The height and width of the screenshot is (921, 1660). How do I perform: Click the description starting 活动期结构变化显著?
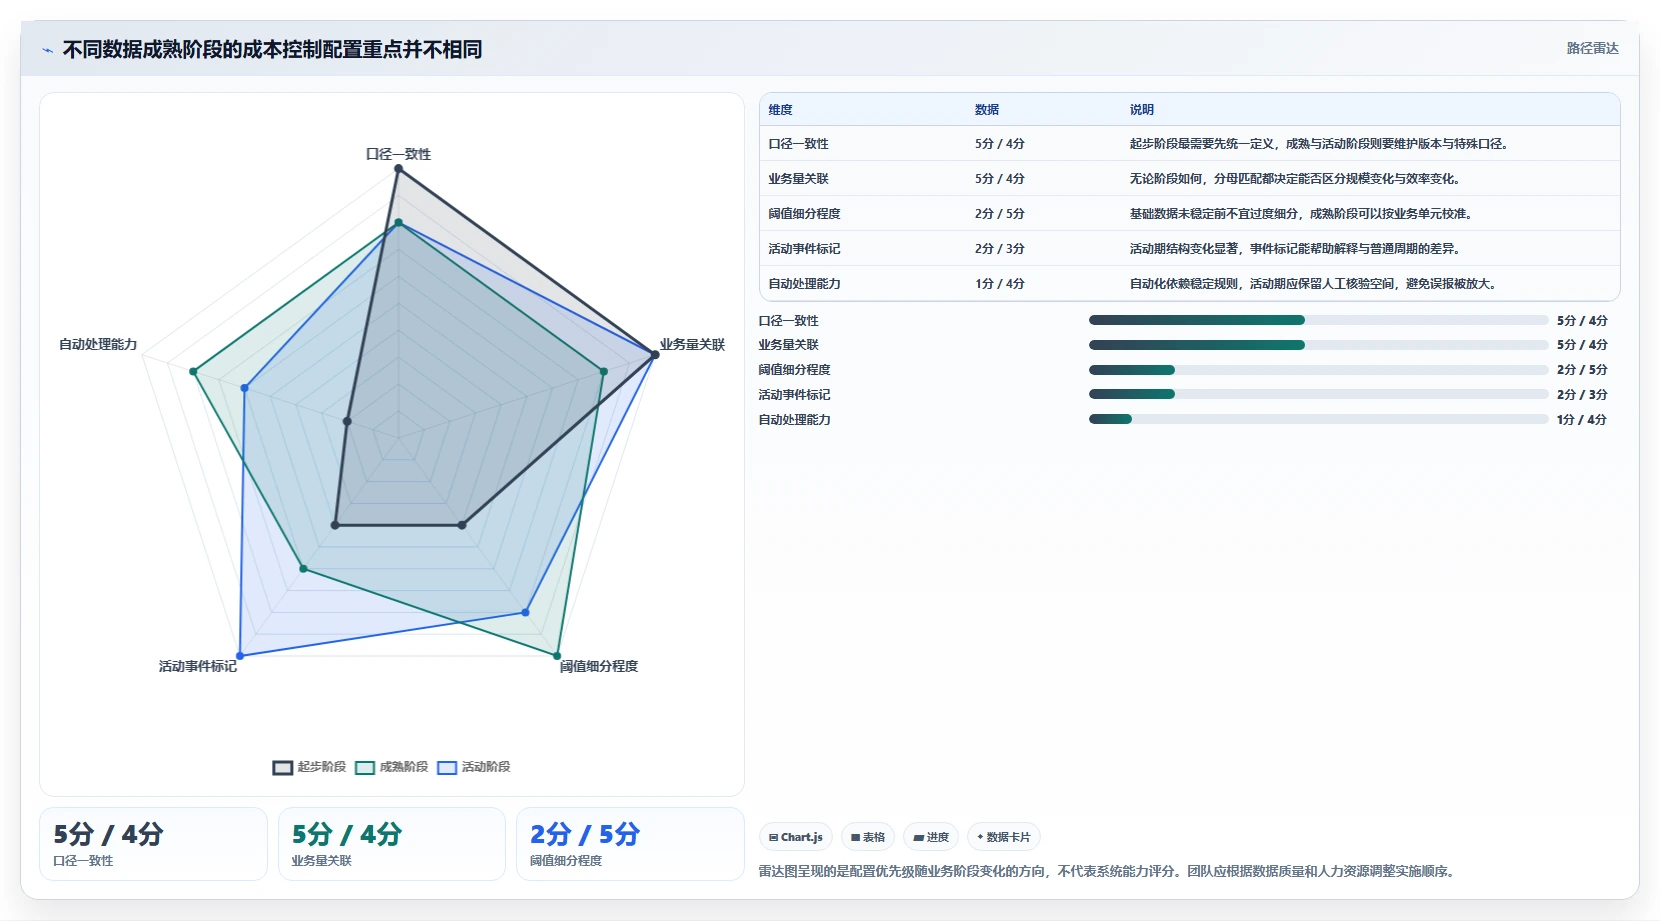click(x=1296, y=249)
